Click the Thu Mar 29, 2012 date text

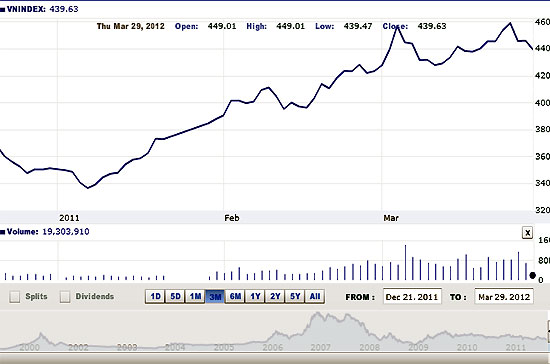click(130, 26)
